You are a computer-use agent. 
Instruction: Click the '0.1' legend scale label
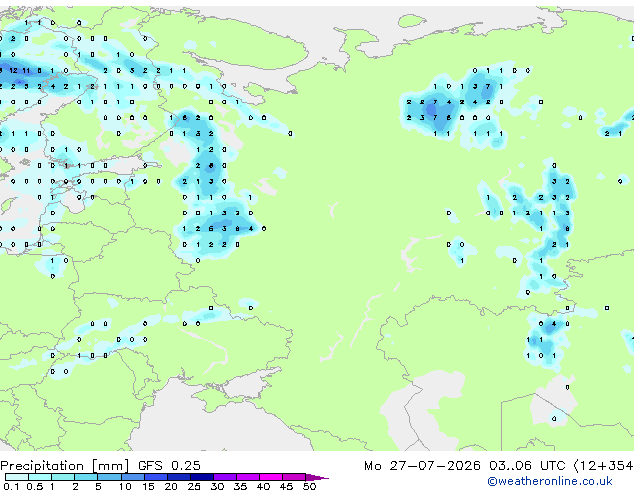pyautogui.click(x=10, y=486)
